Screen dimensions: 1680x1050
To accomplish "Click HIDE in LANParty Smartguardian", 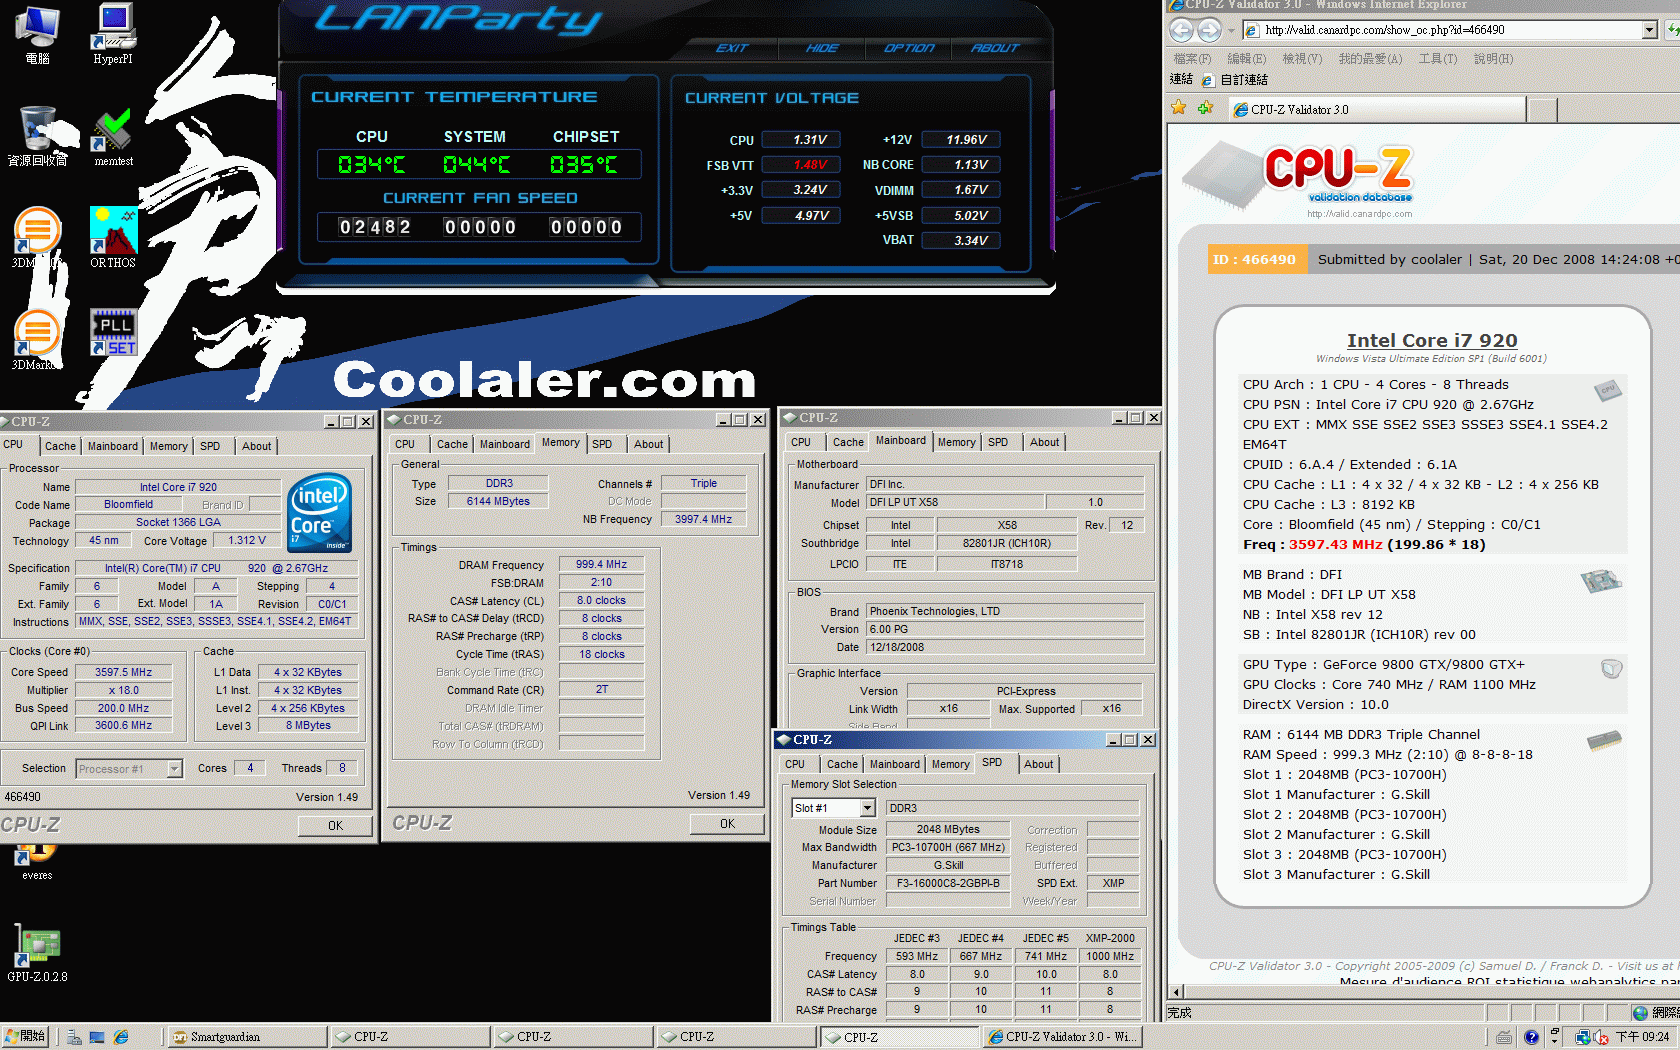I will [x=822, y=48].
